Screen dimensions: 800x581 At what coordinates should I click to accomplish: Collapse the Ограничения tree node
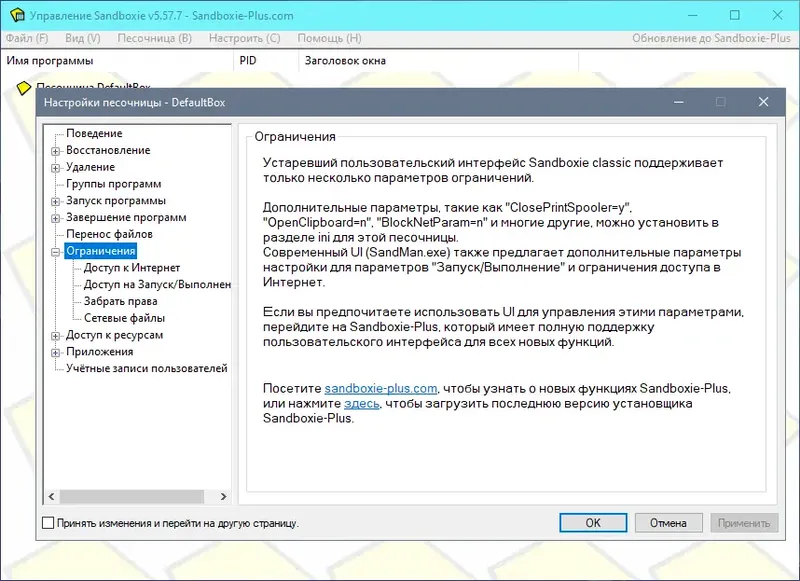pos(56,252)
